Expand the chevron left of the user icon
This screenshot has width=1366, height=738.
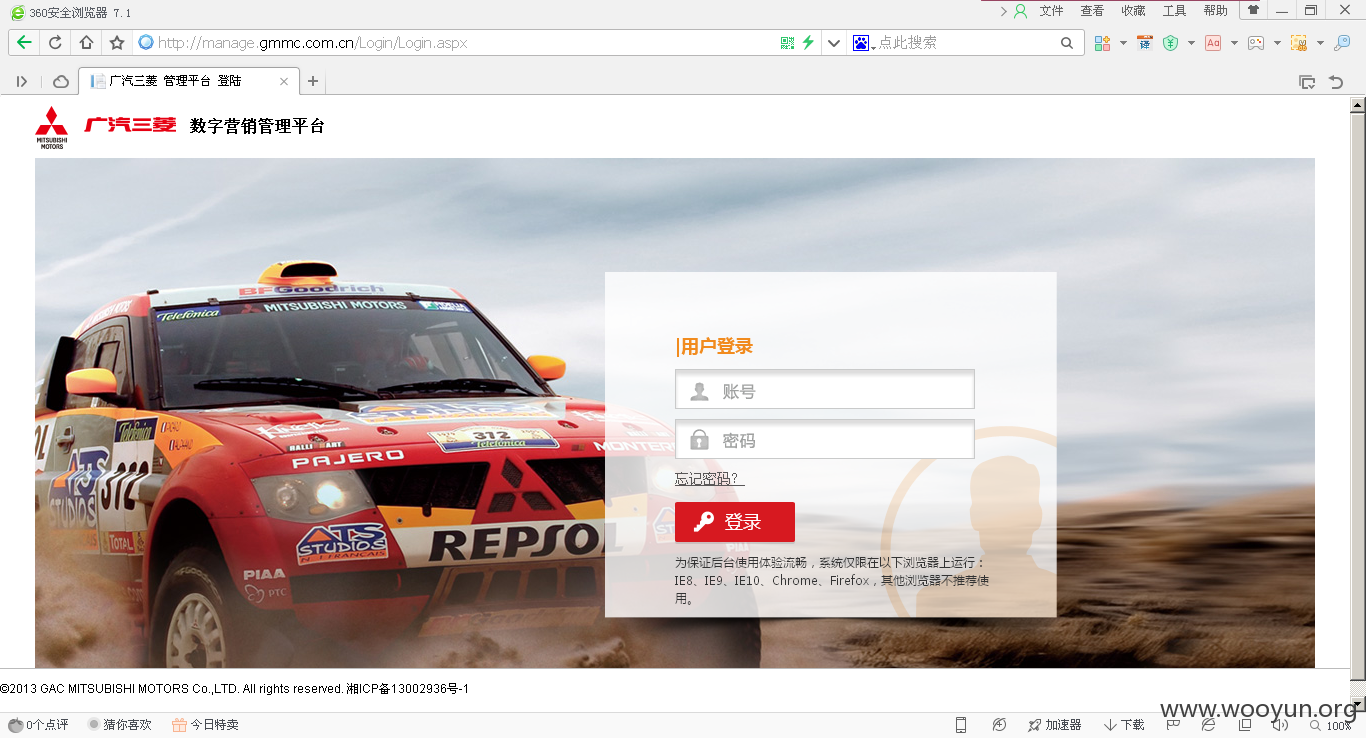pyautogui.click(x=1004, y=11)
